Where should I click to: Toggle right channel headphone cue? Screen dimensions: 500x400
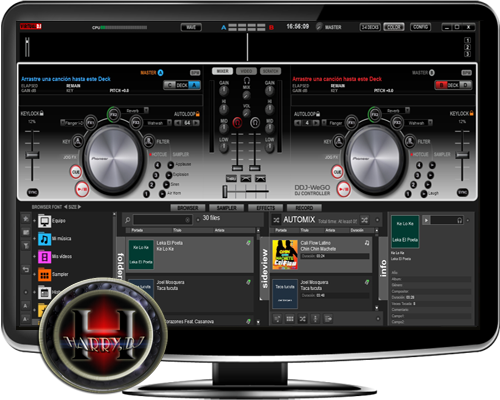coord(255,123)
